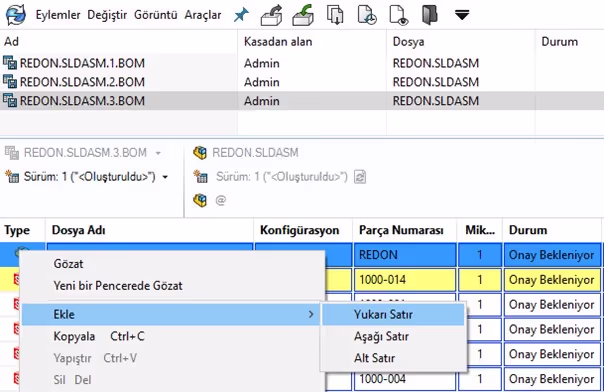Screen dimensions: 604x392
Task: Click the document history clock icon
Action: pos(367,15)
